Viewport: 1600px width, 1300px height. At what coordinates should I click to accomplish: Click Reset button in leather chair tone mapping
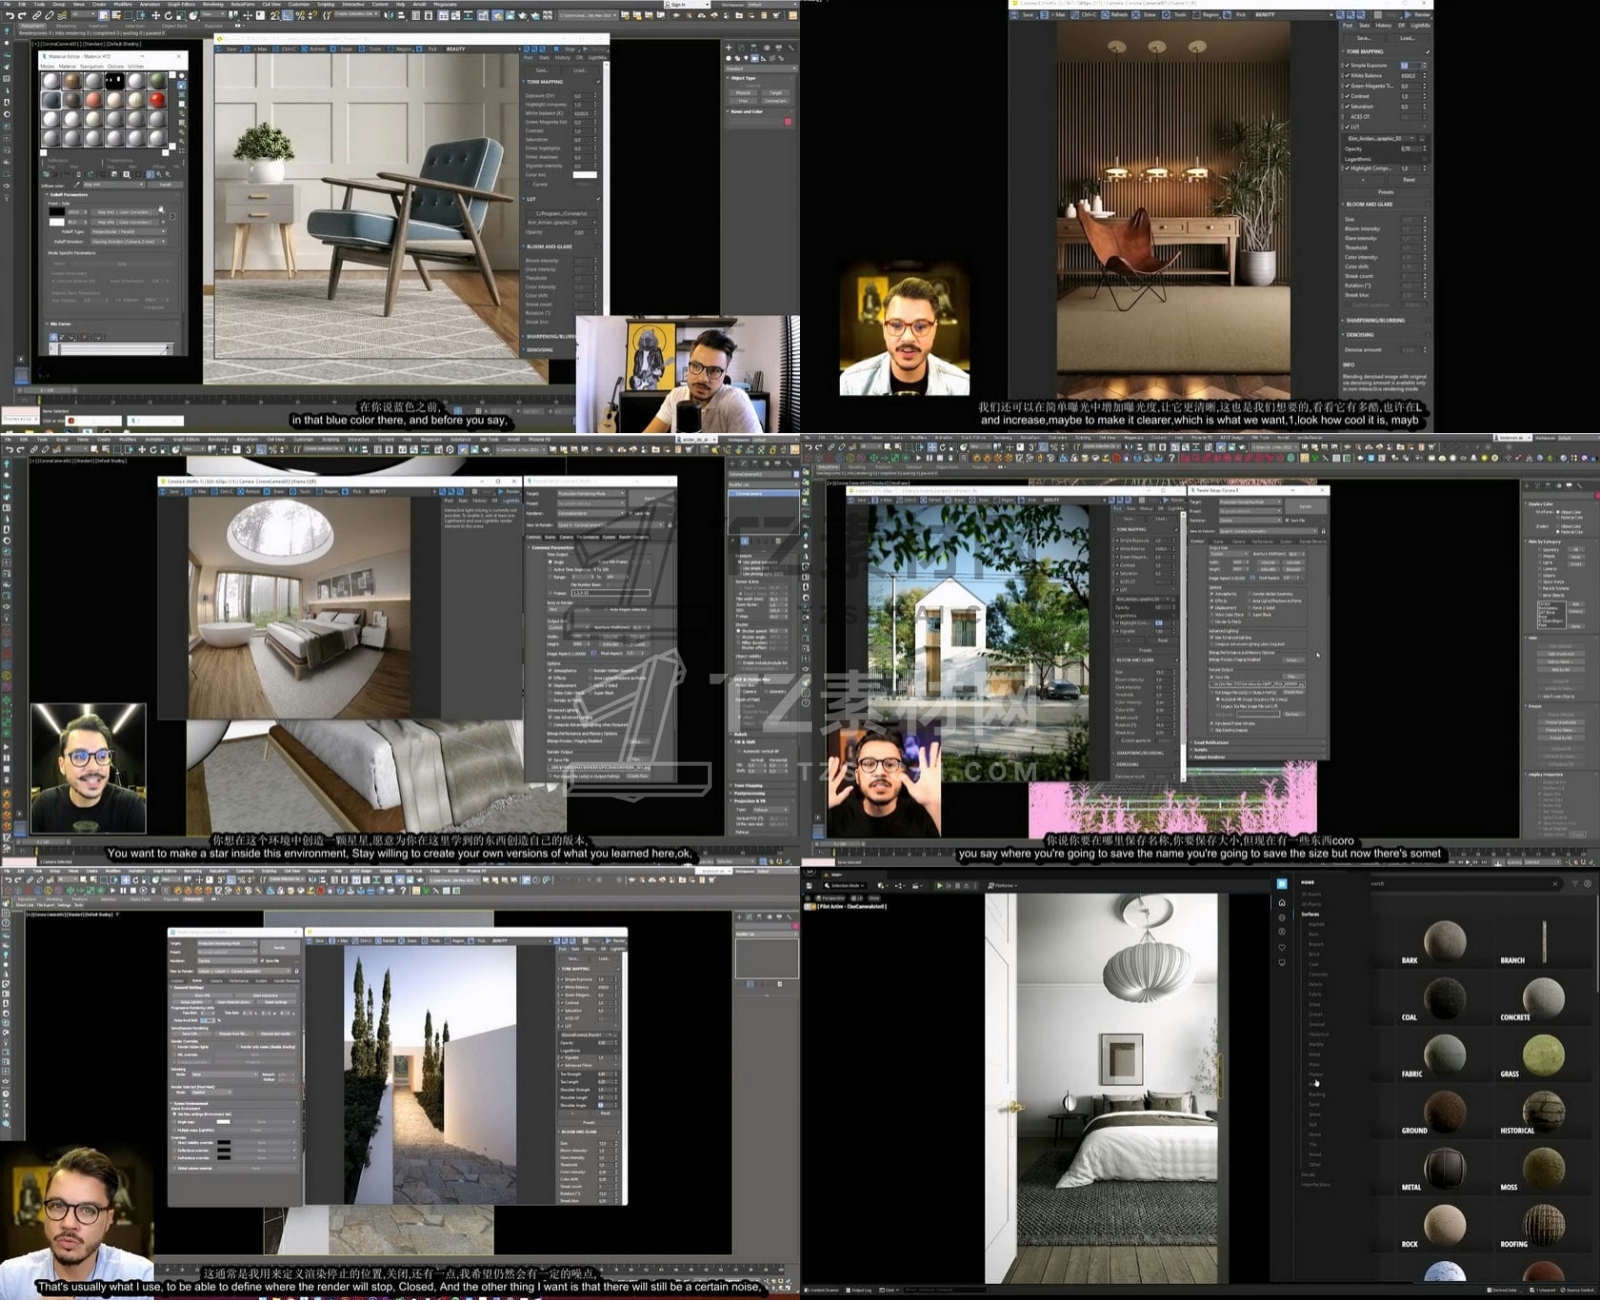[x=1408, y=180]
